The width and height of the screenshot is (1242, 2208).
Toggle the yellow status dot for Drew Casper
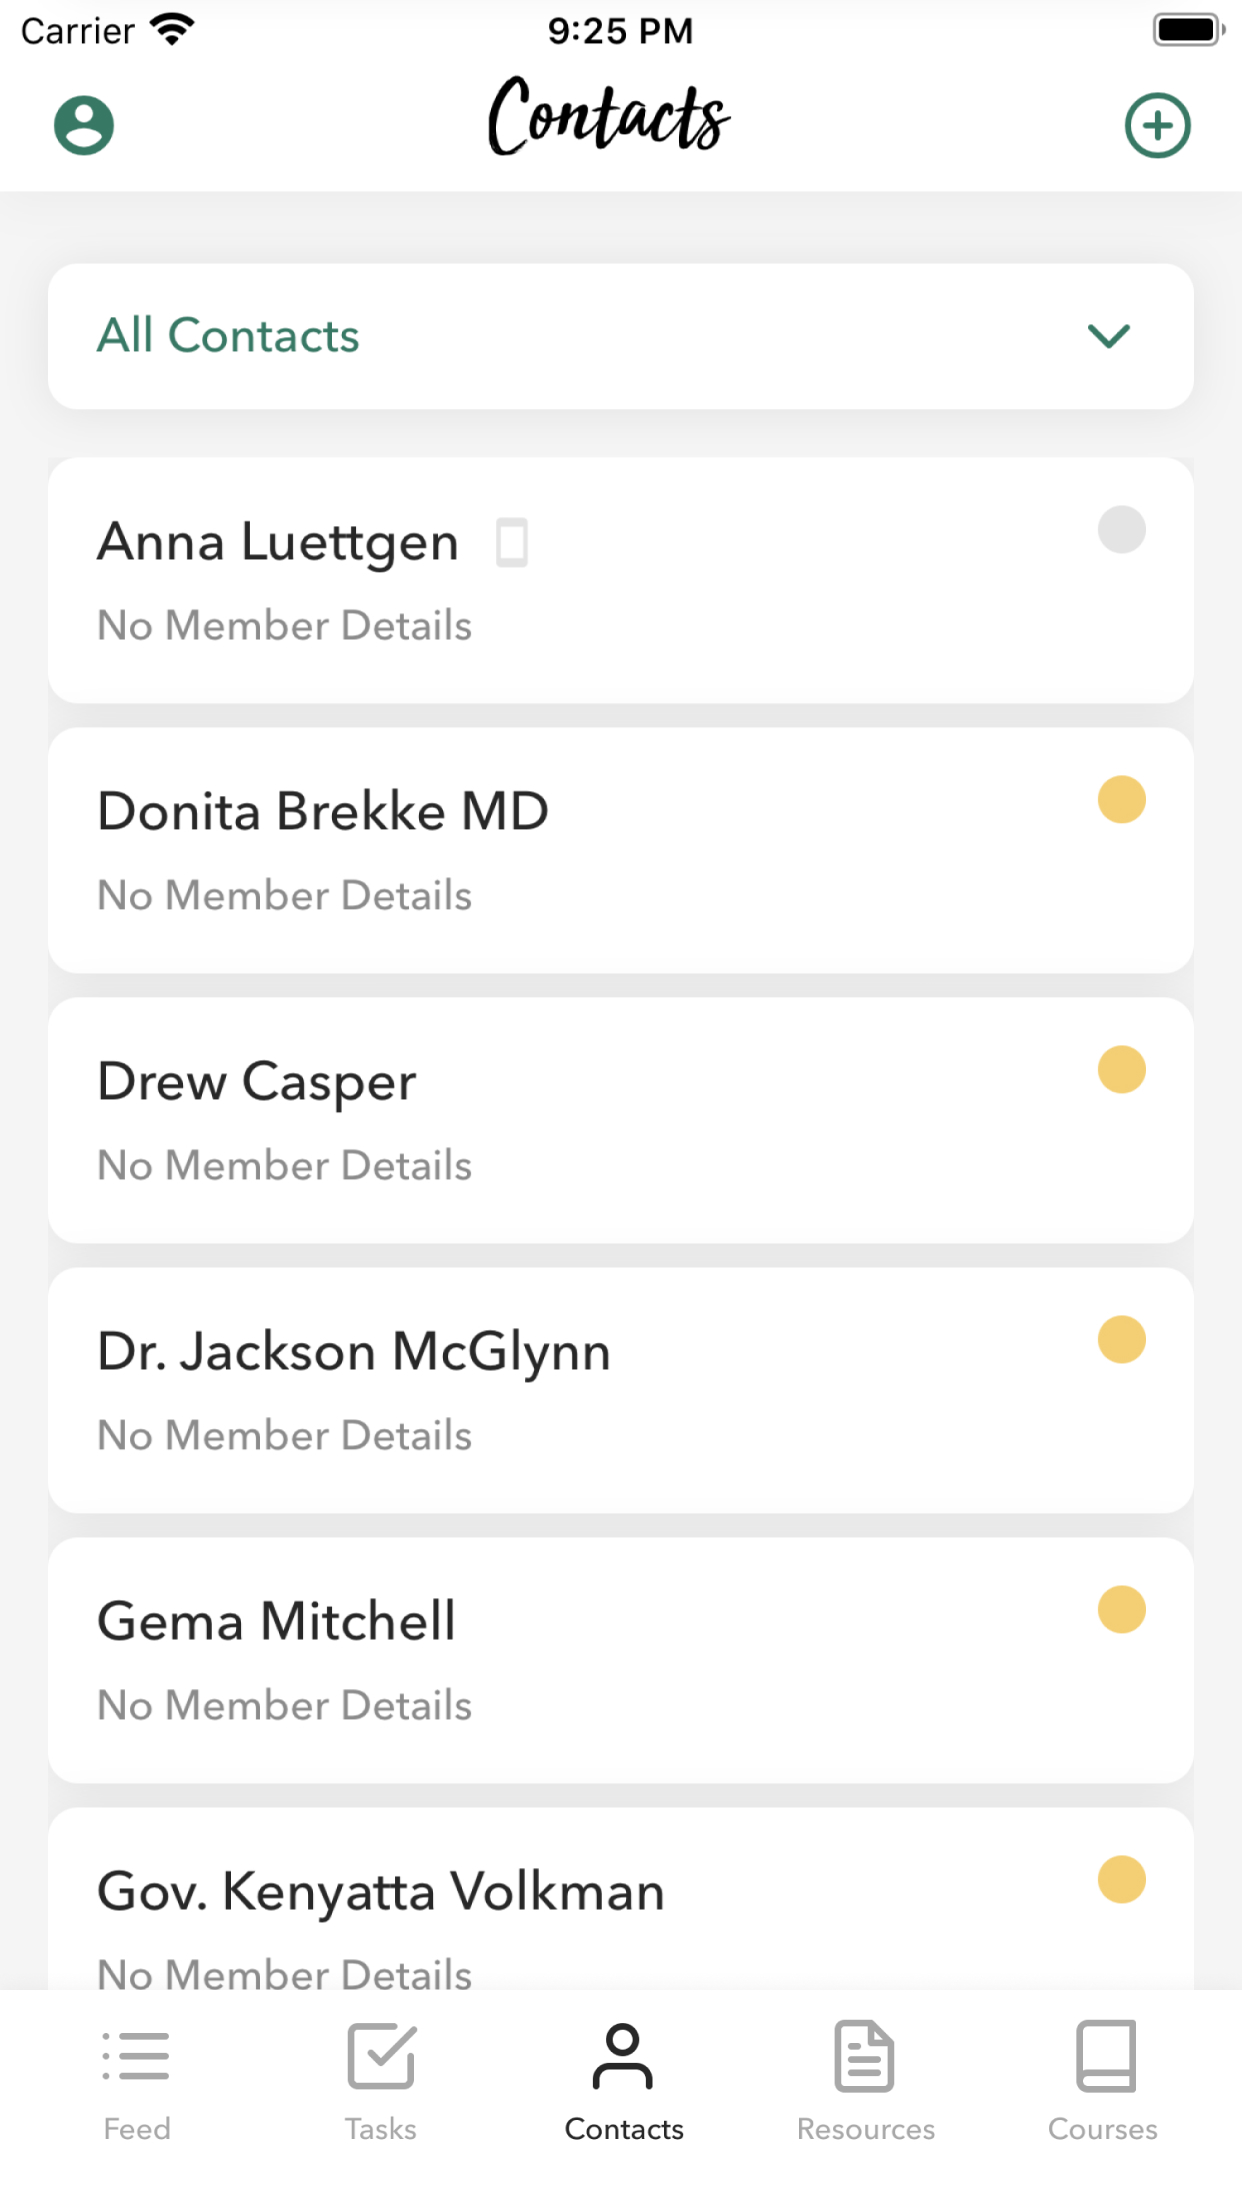1121,1069
